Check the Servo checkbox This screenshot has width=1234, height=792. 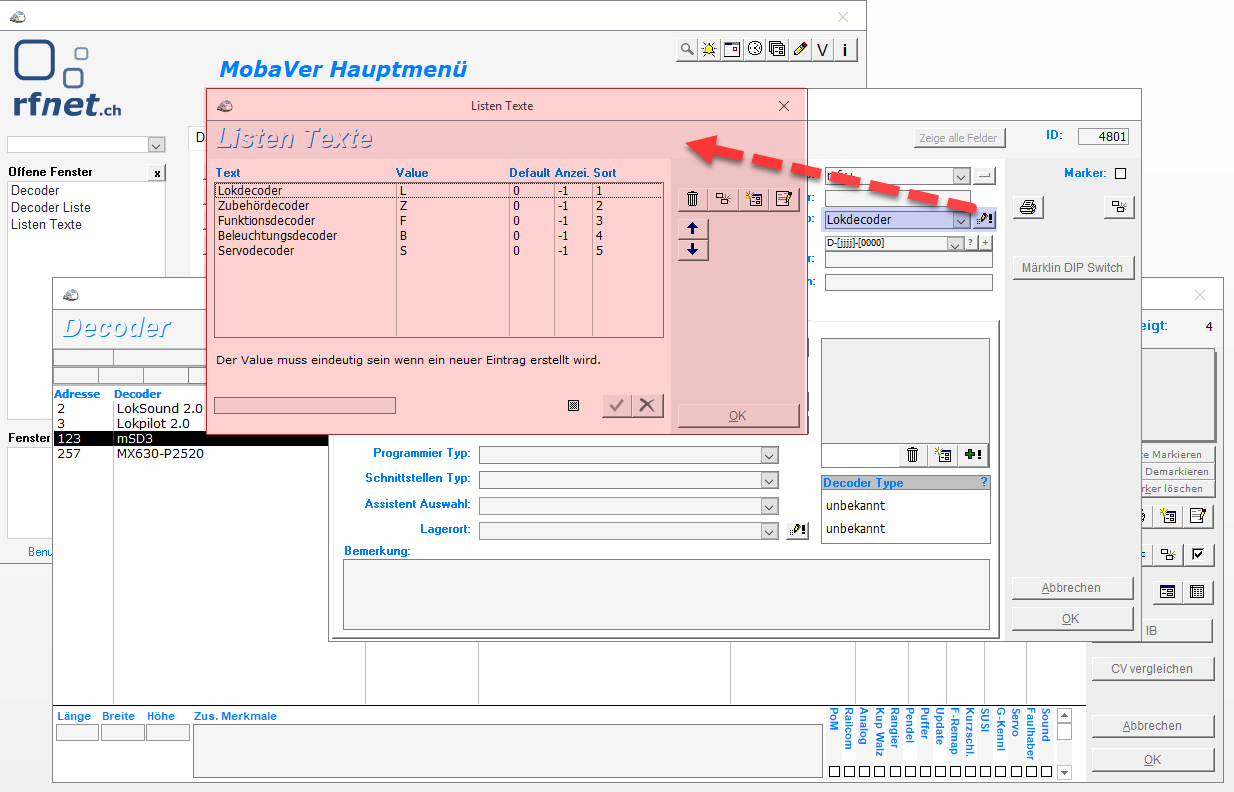pyautogui.click(x=1016, y=772)
